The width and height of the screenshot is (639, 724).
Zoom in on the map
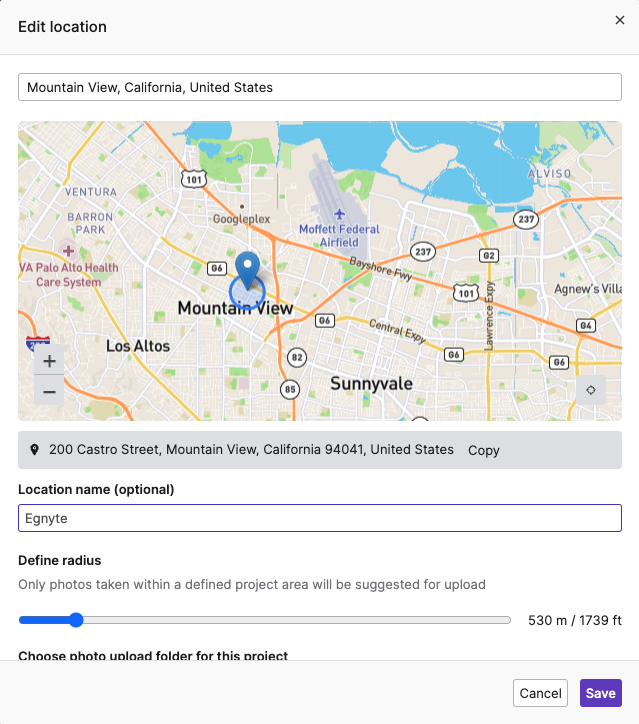tap(49, 361)
